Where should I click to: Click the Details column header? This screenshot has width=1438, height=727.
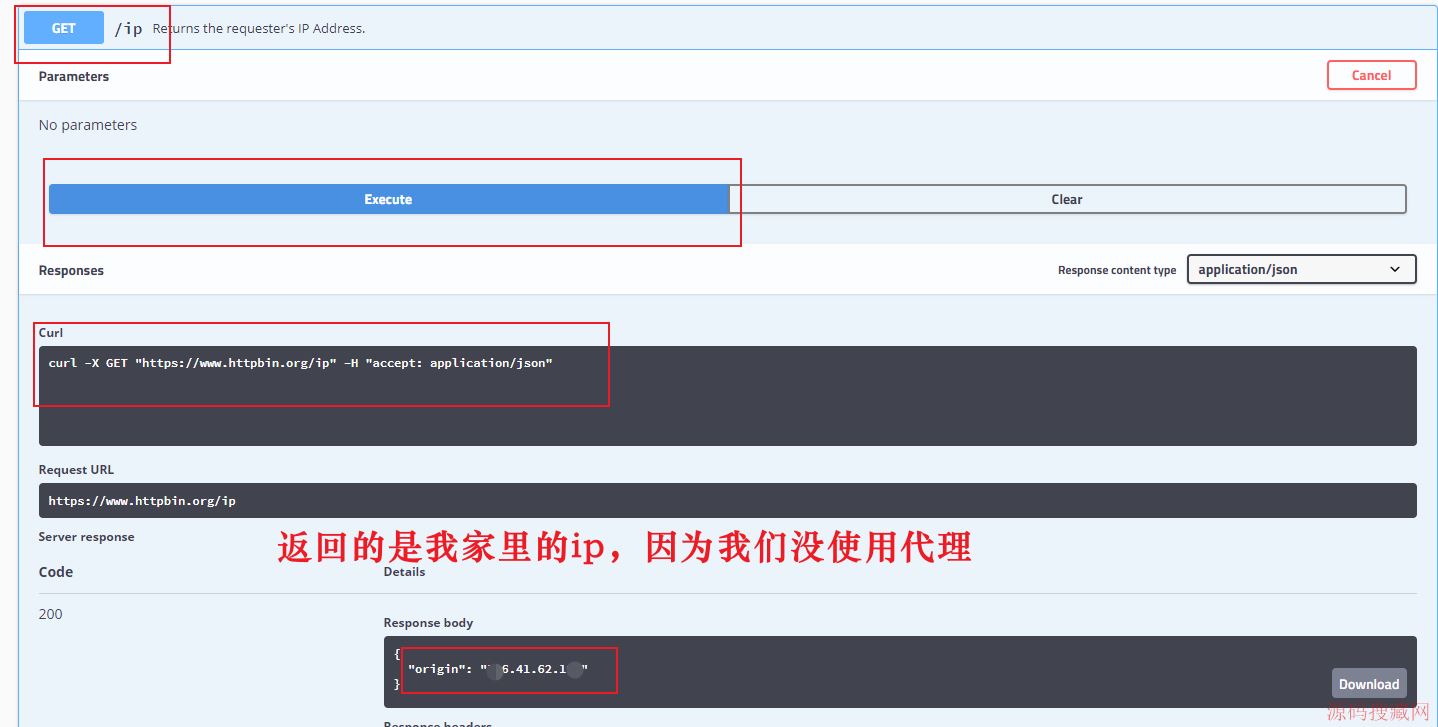coord(404,572)
